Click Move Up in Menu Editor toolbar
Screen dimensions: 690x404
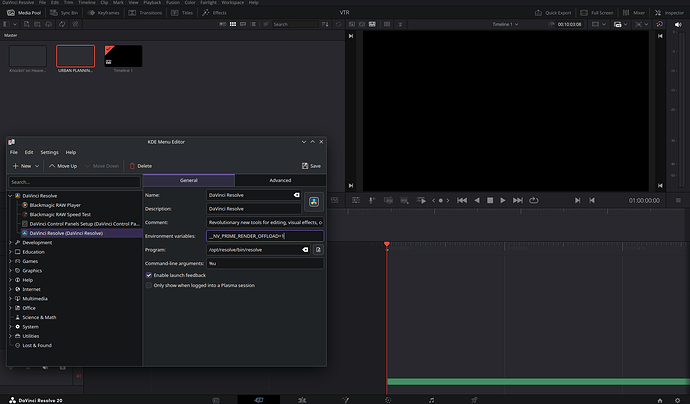click(63, 166)
